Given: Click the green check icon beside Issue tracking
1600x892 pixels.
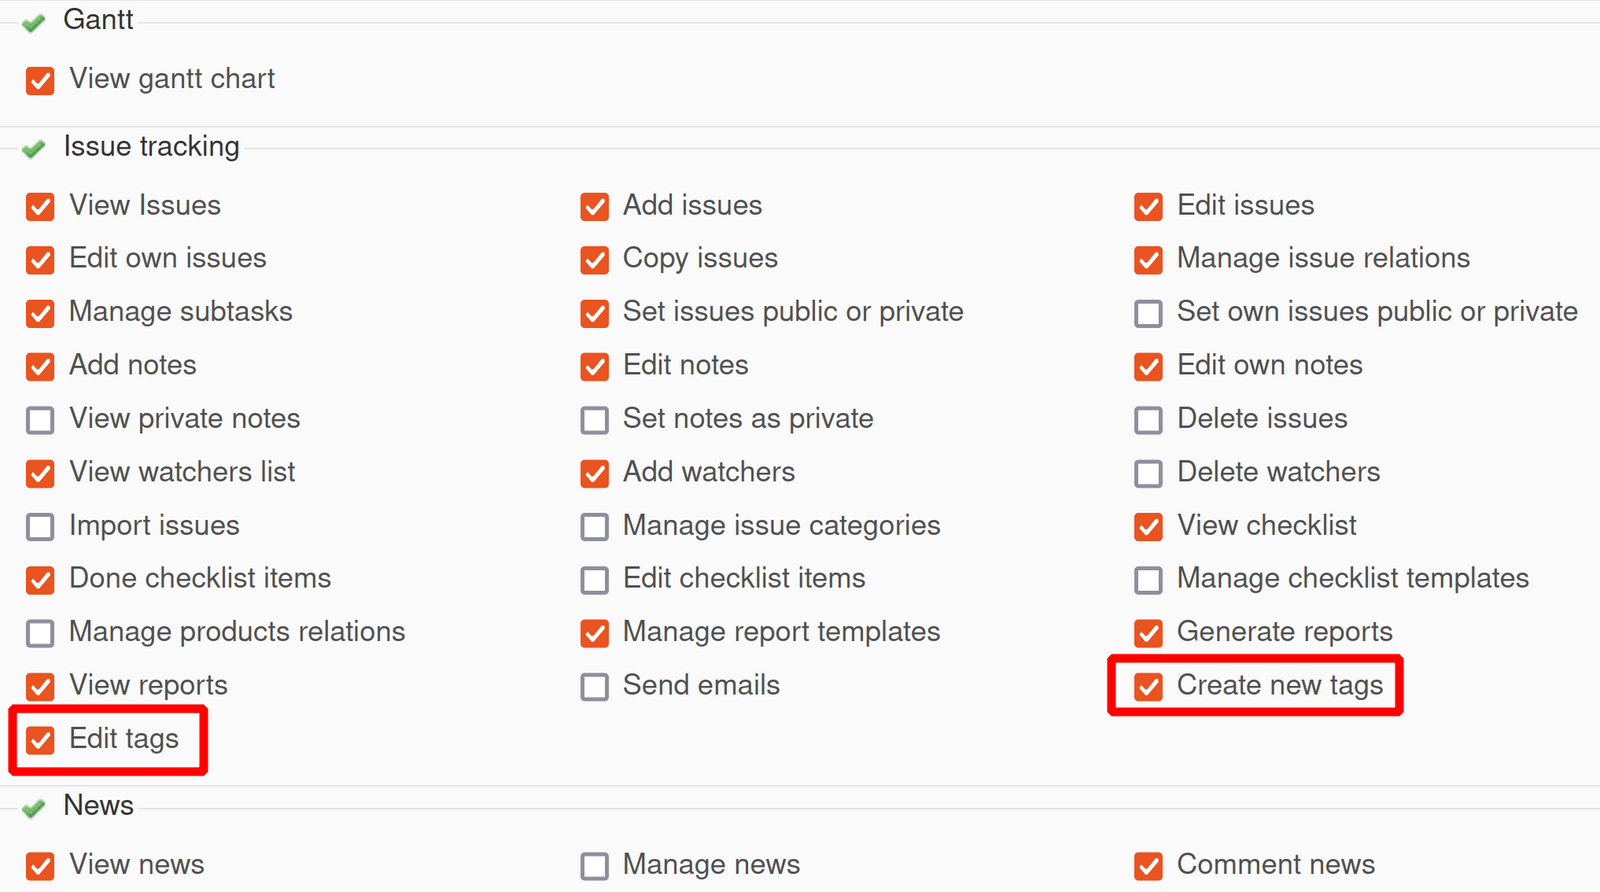Looking at the screenshot, I should click(33, 148).
